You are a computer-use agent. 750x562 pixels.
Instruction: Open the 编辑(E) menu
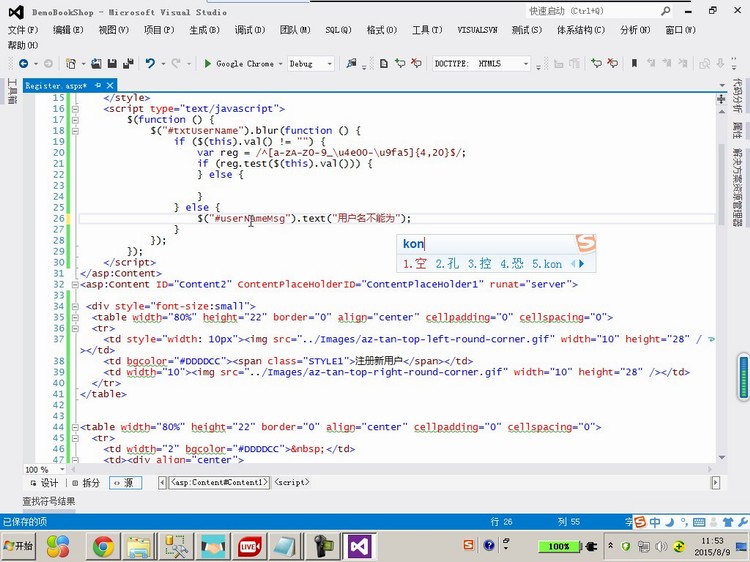coord(68,30)
